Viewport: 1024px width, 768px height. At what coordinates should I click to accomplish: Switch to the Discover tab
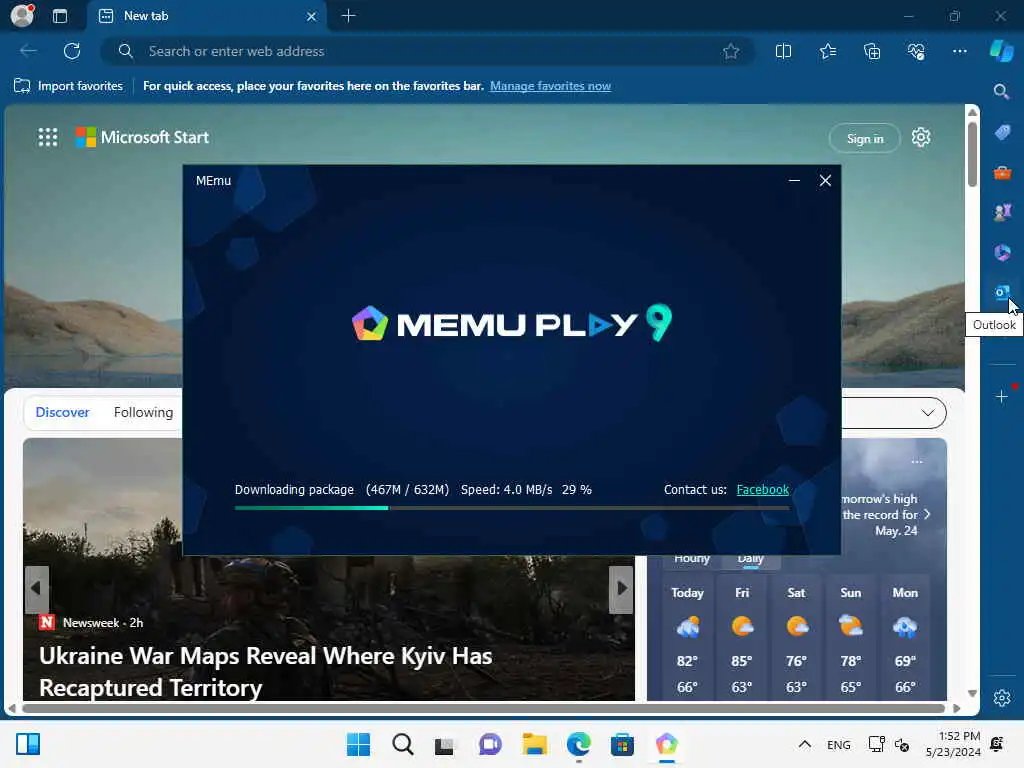tap(62, 412)
